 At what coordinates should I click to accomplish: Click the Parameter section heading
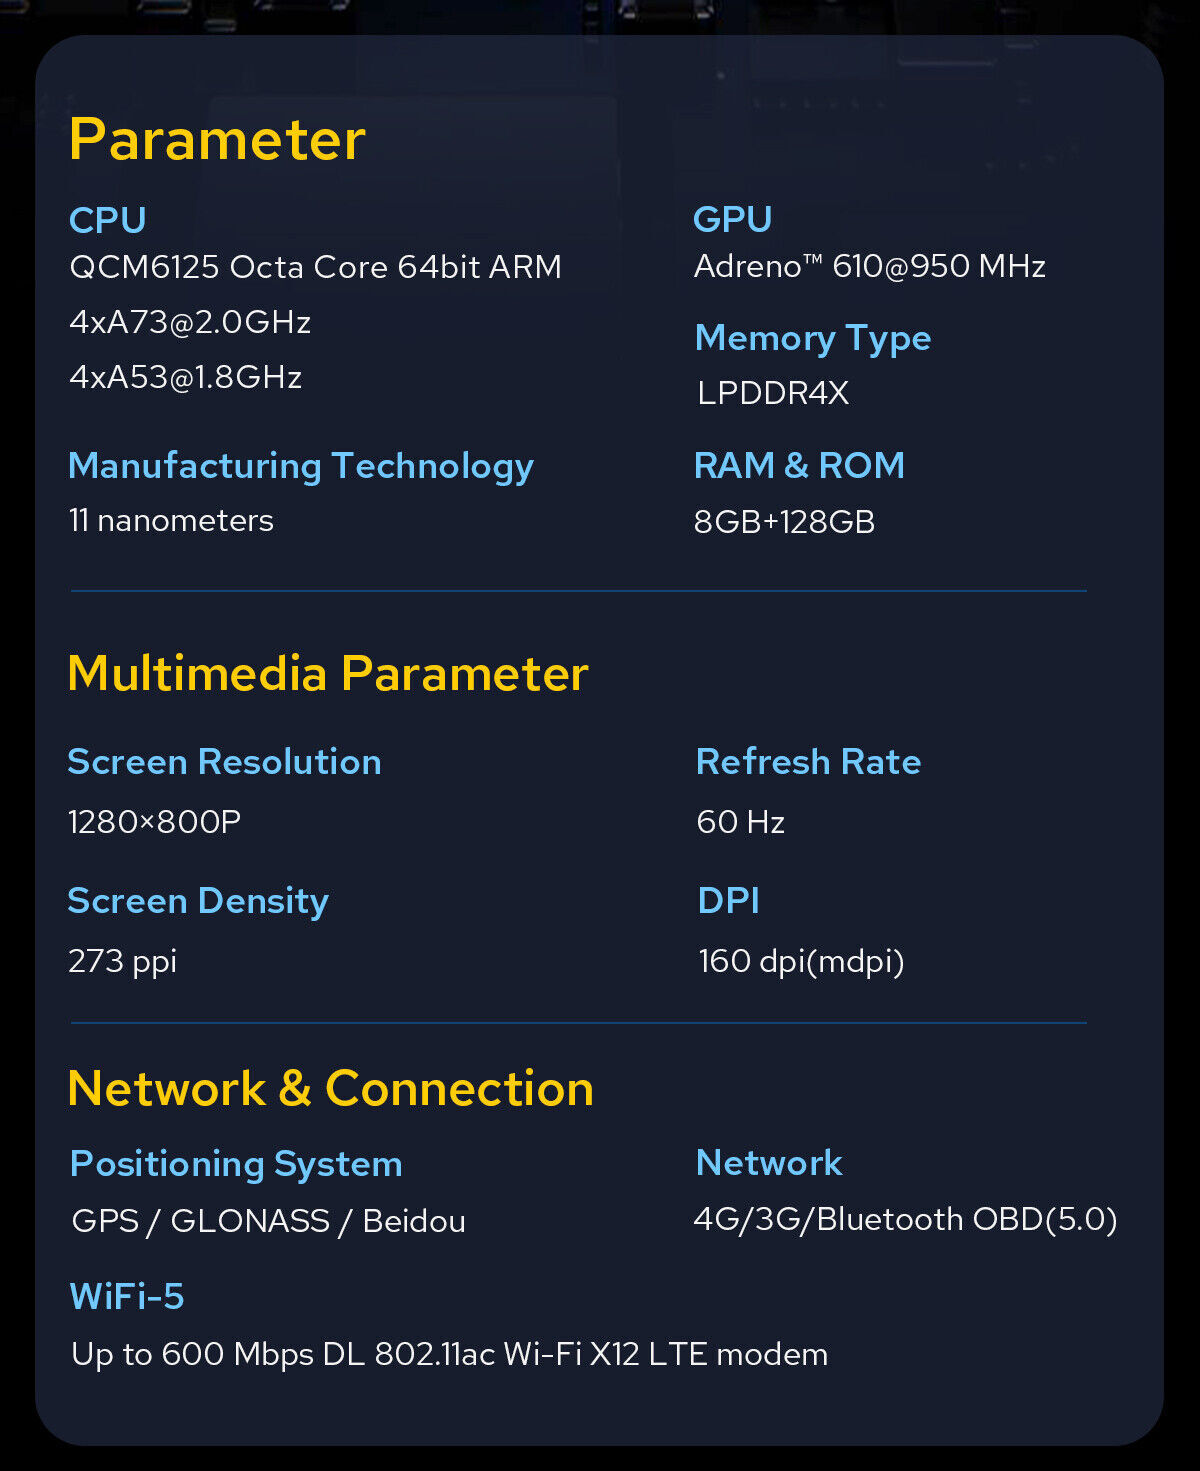pyautogui.click(x=217, y=139)
